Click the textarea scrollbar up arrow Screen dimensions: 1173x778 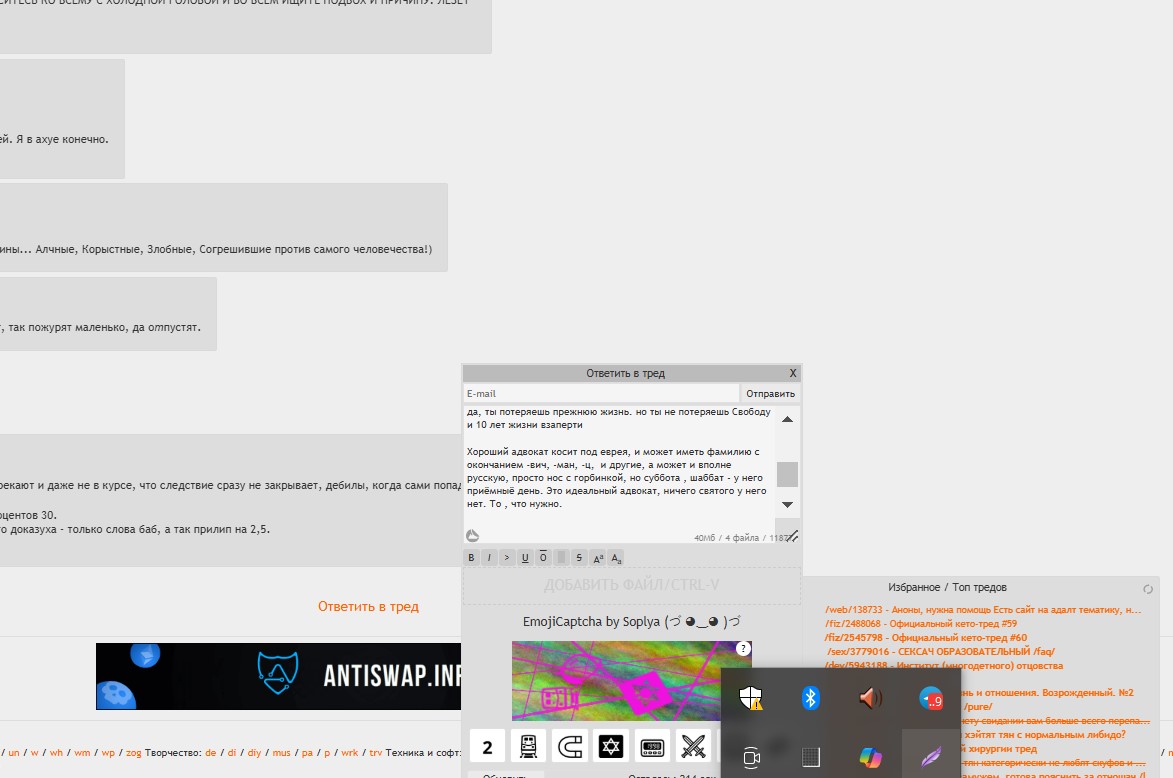tap(787, 420)
